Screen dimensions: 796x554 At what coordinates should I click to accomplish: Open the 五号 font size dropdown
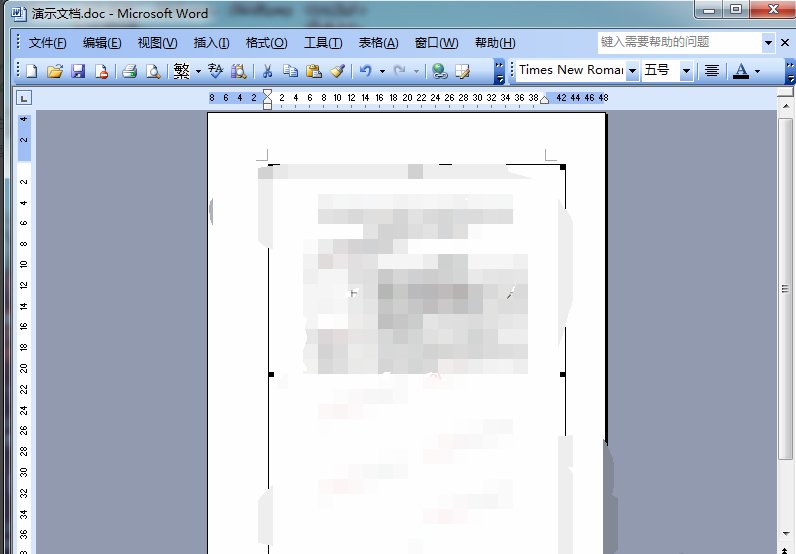coord(686,71)
